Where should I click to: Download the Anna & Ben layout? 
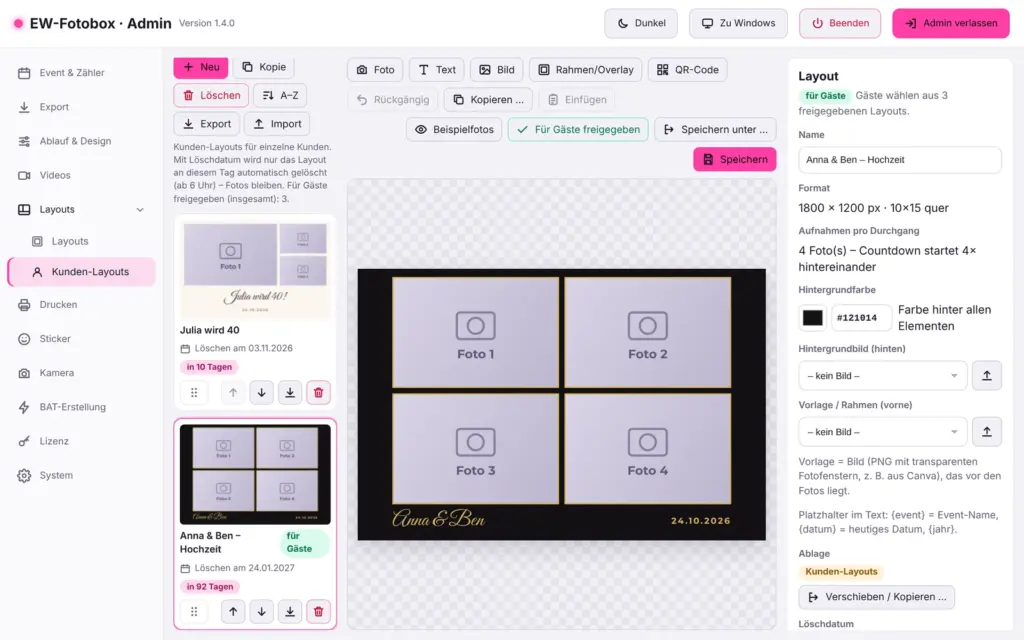(x=290, y=612)
